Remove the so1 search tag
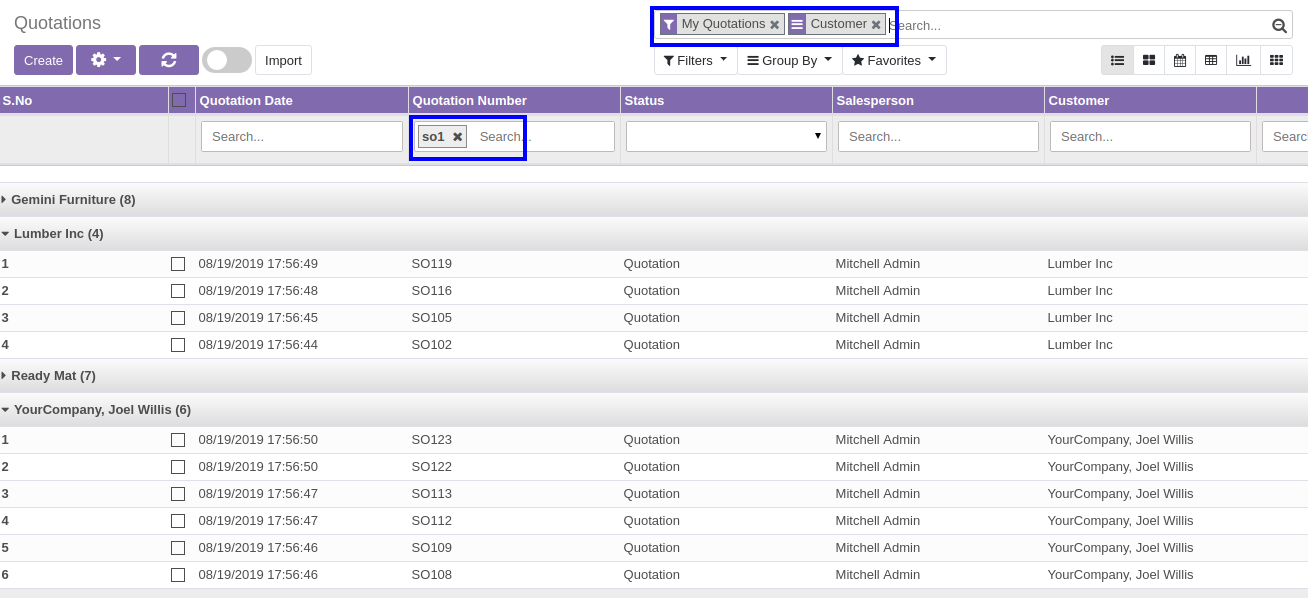The image size is (1308, 598). 457,137
